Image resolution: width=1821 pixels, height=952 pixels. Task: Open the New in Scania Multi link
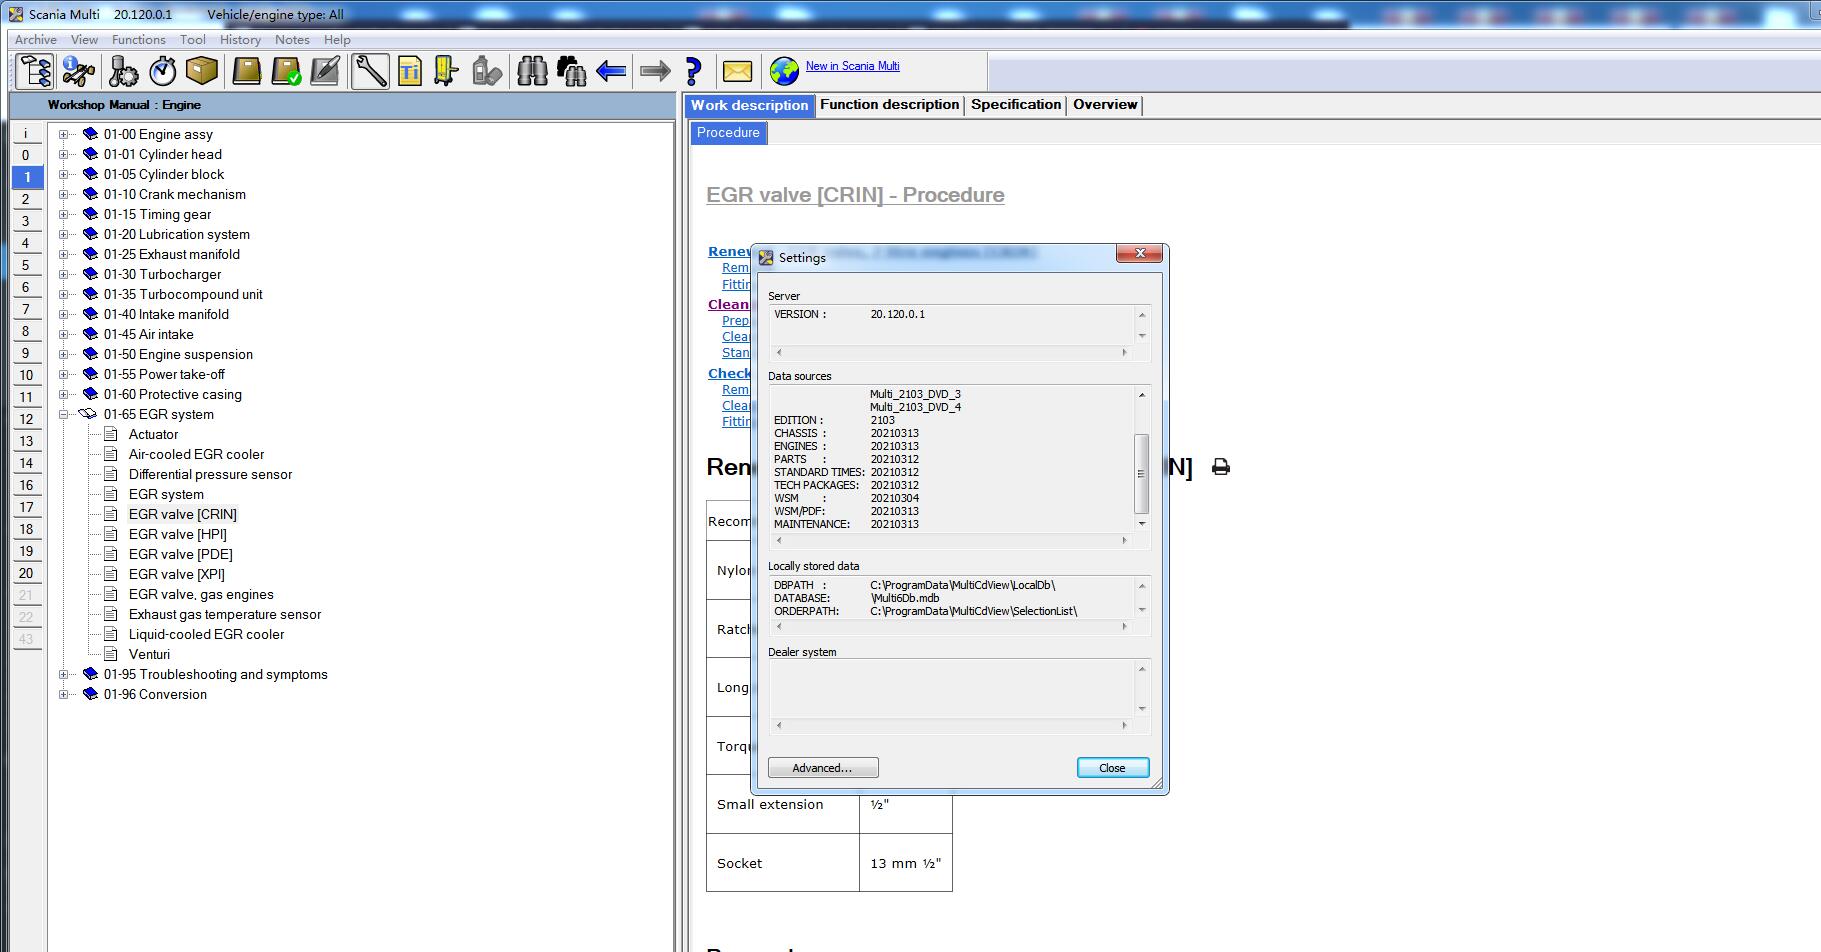852,66
